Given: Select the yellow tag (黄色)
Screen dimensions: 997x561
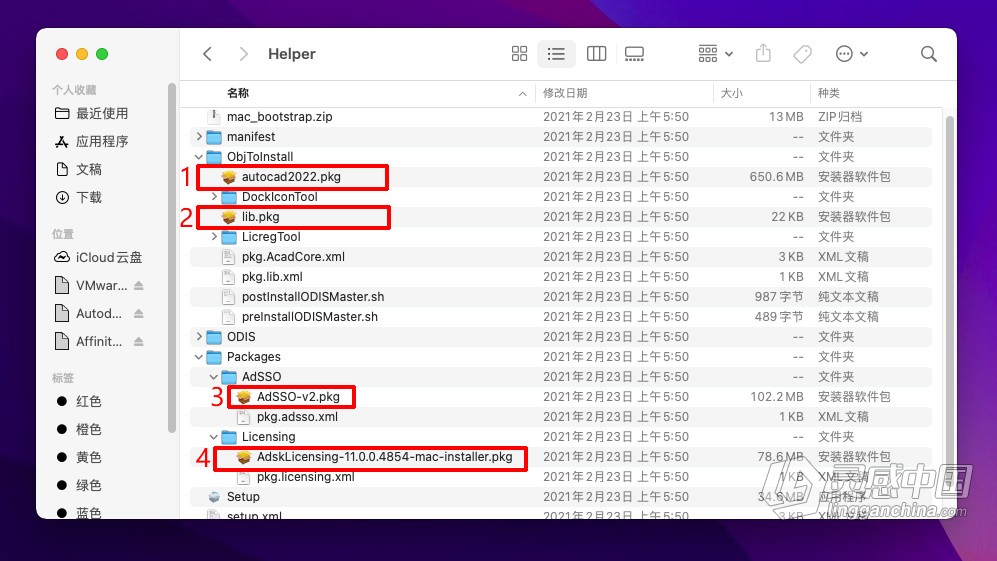Looking at the screenshot, I should point(79,457).
